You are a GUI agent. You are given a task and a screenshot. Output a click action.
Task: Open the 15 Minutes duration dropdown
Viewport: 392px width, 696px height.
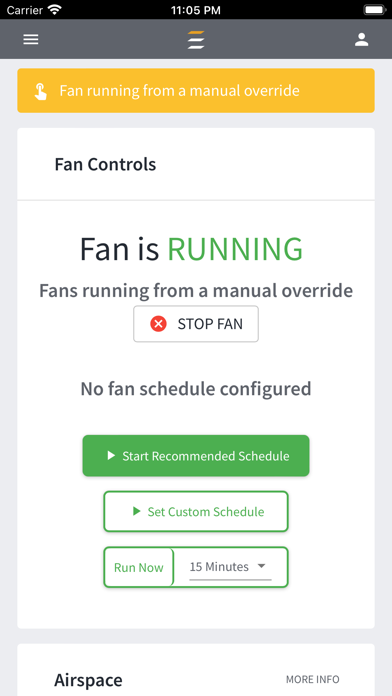coord(230,567)
